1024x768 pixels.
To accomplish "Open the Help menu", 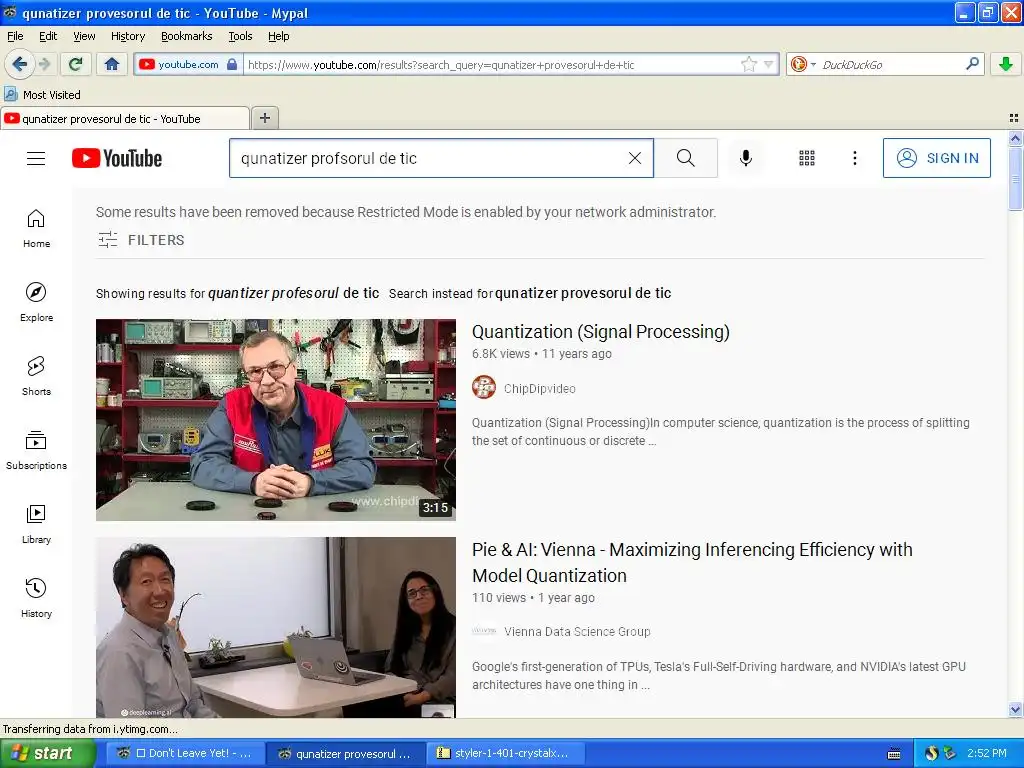I will [278, 36].
